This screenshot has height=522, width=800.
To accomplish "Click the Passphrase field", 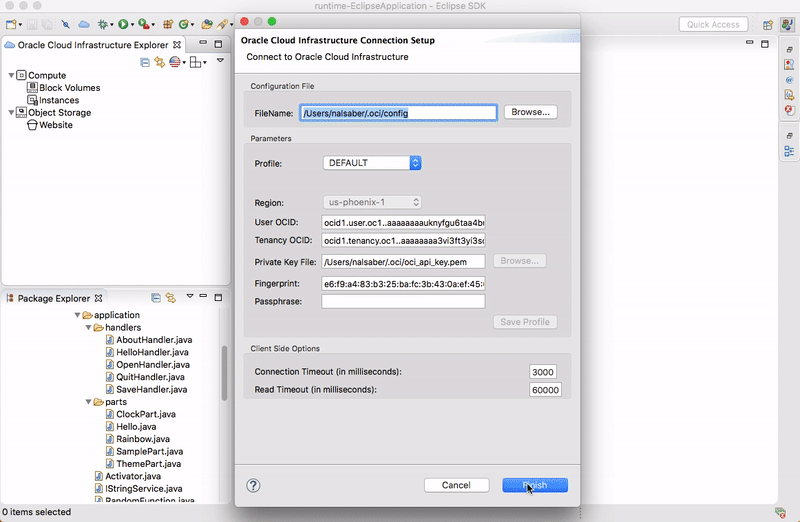I will [403, 302].
